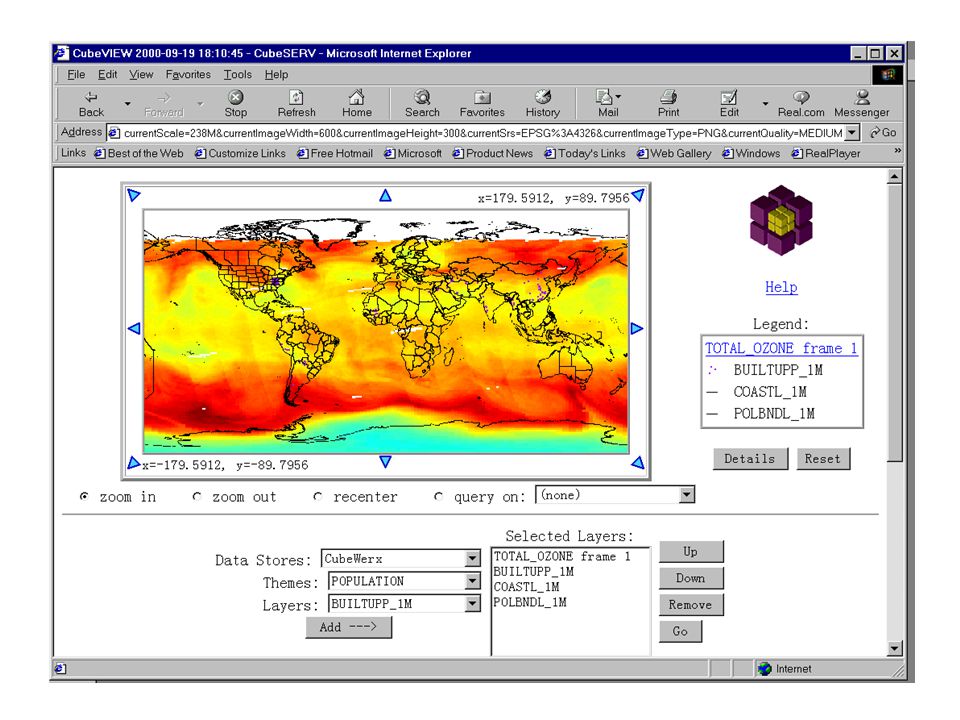This screenshot has height=720, width=960.
Task: Pan map south with bottom arrow
Action: pyautogui.click(x=385, y=461)
